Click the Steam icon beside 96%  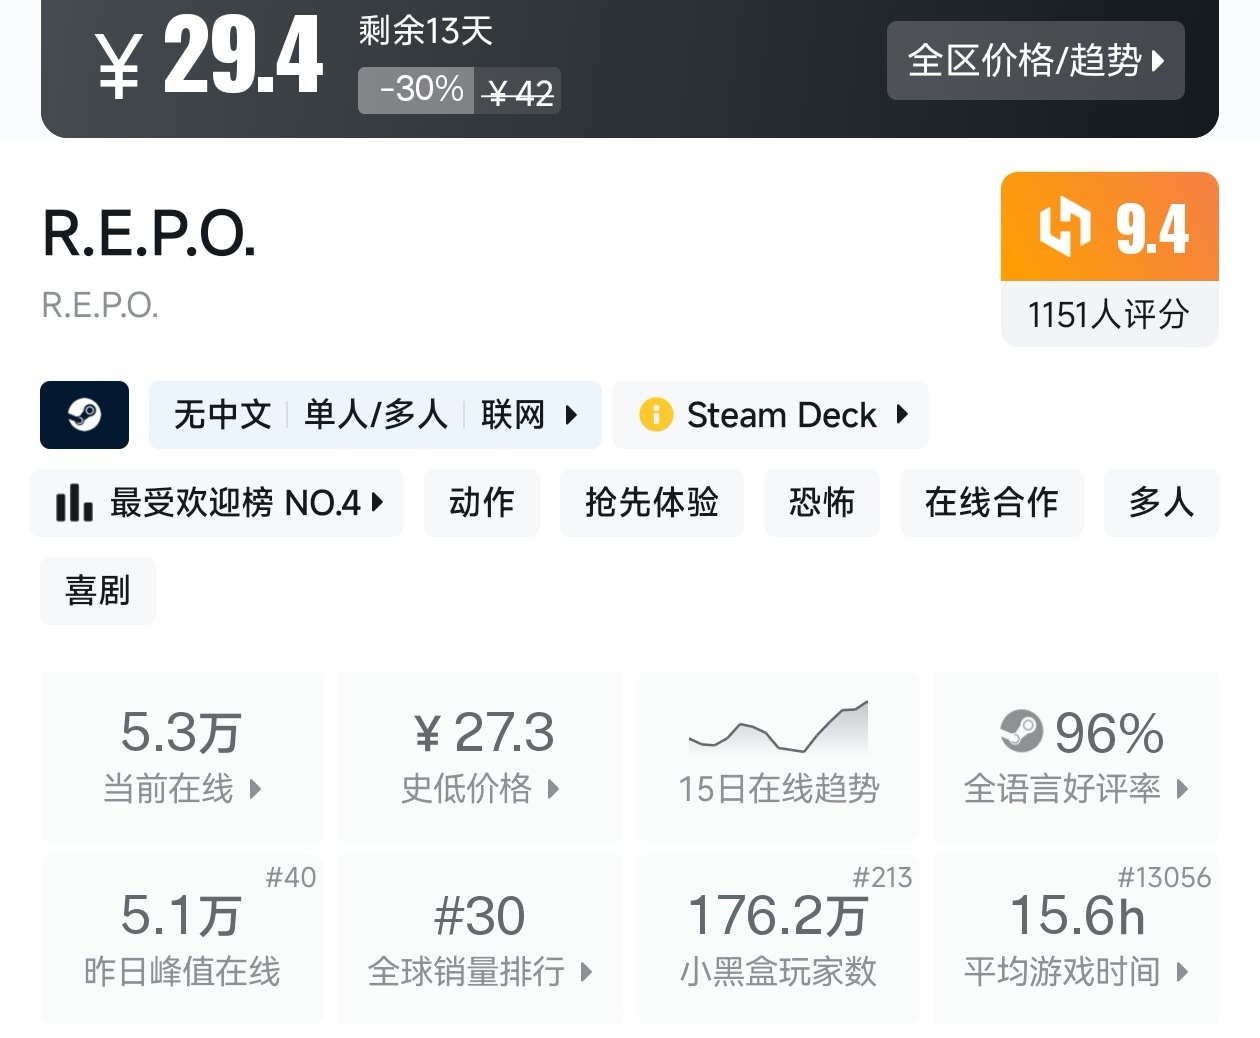[1021, 731]
